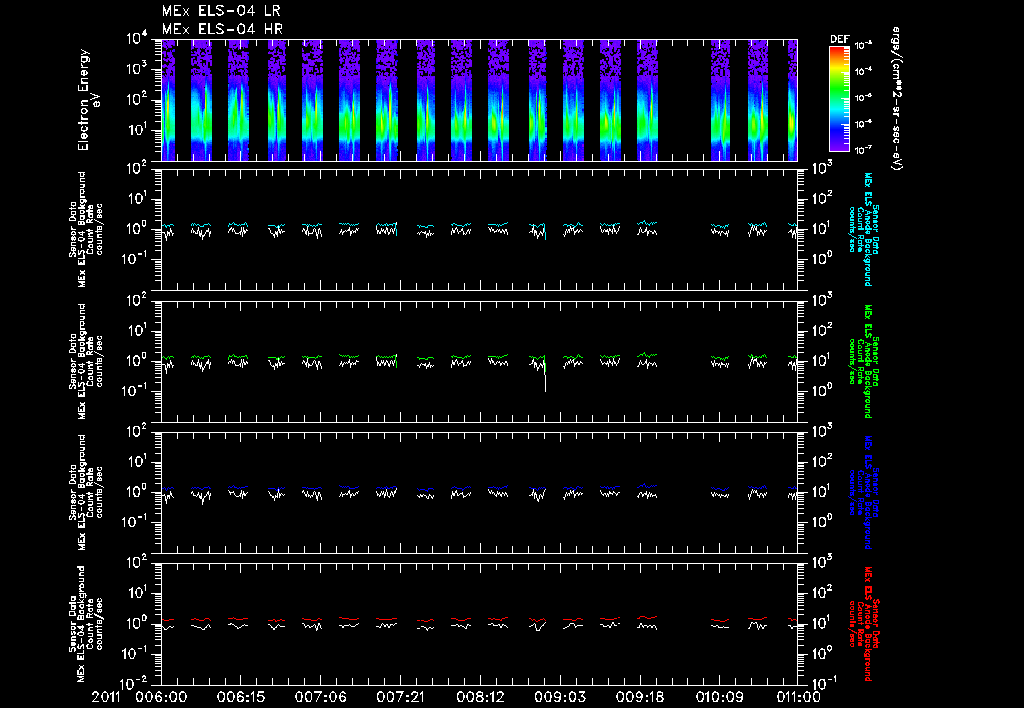Click the cyan Anode Background Count Rate label

pyautogui.click(x=863, y=229)
